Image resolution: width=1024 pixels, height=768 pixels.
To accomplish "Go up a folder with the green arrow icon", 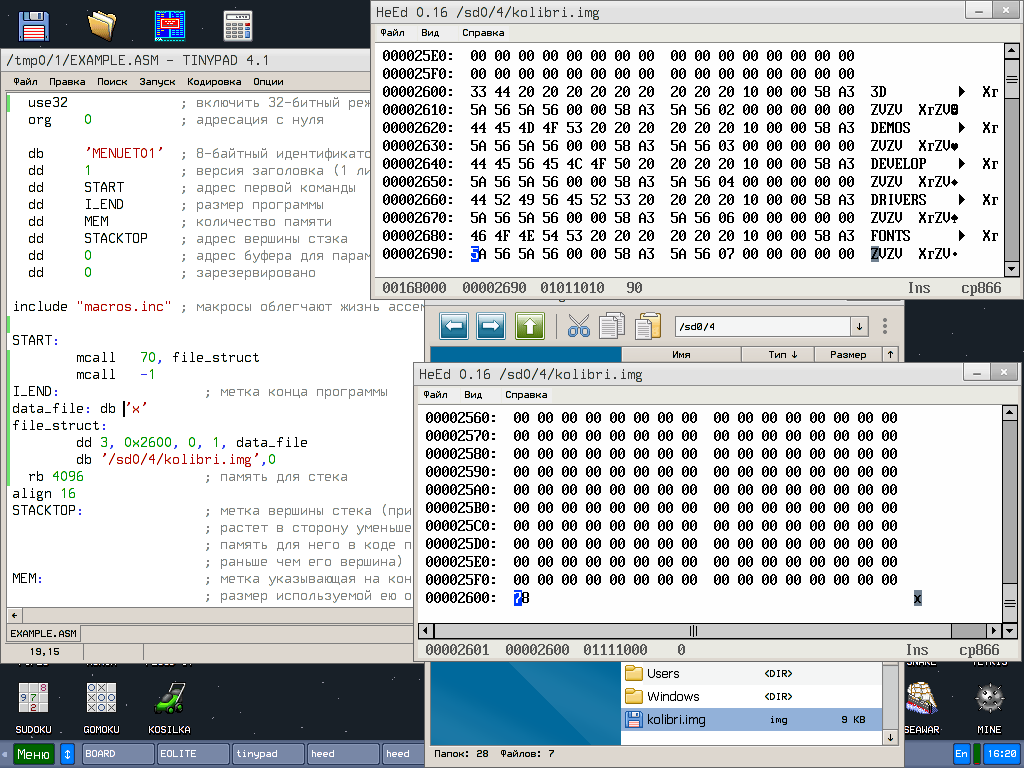I will 530,326.
